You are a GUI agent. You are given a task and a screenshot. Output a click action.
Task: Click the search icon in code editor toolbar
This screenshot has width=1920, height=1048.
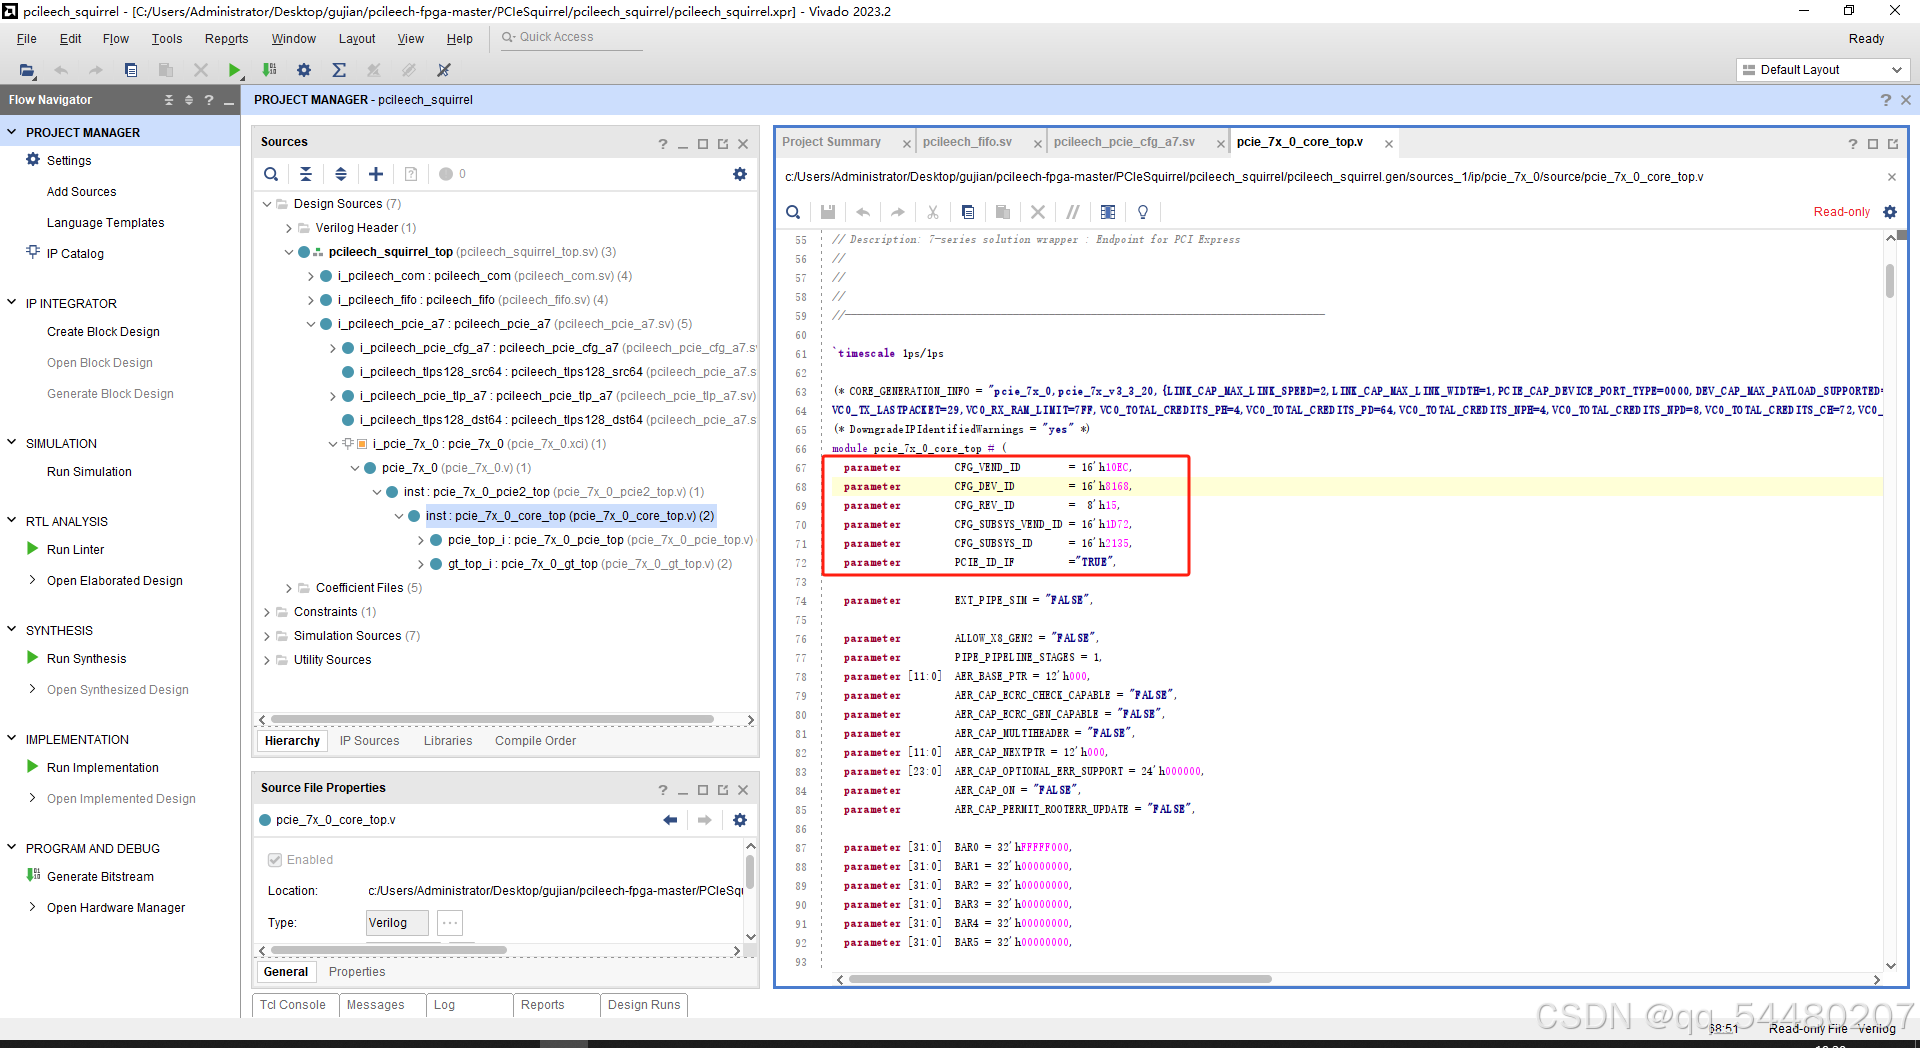click(793, 212)
